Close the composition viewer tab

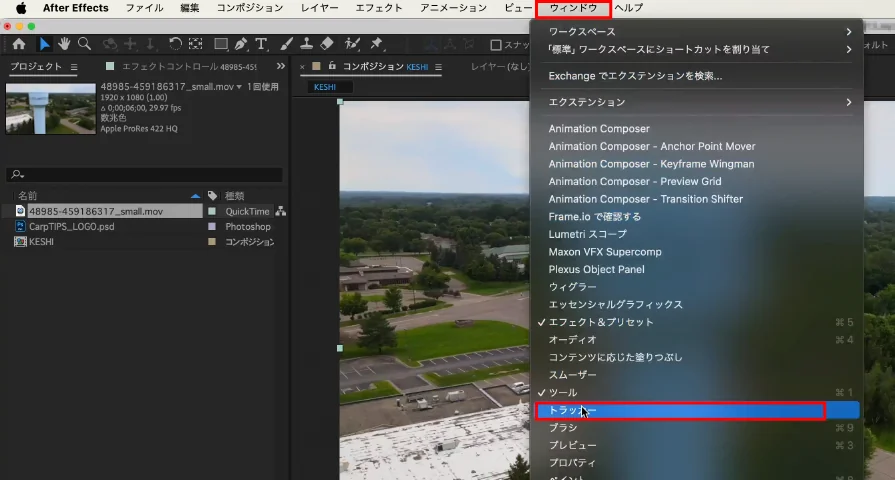click(x=302, y=67)
